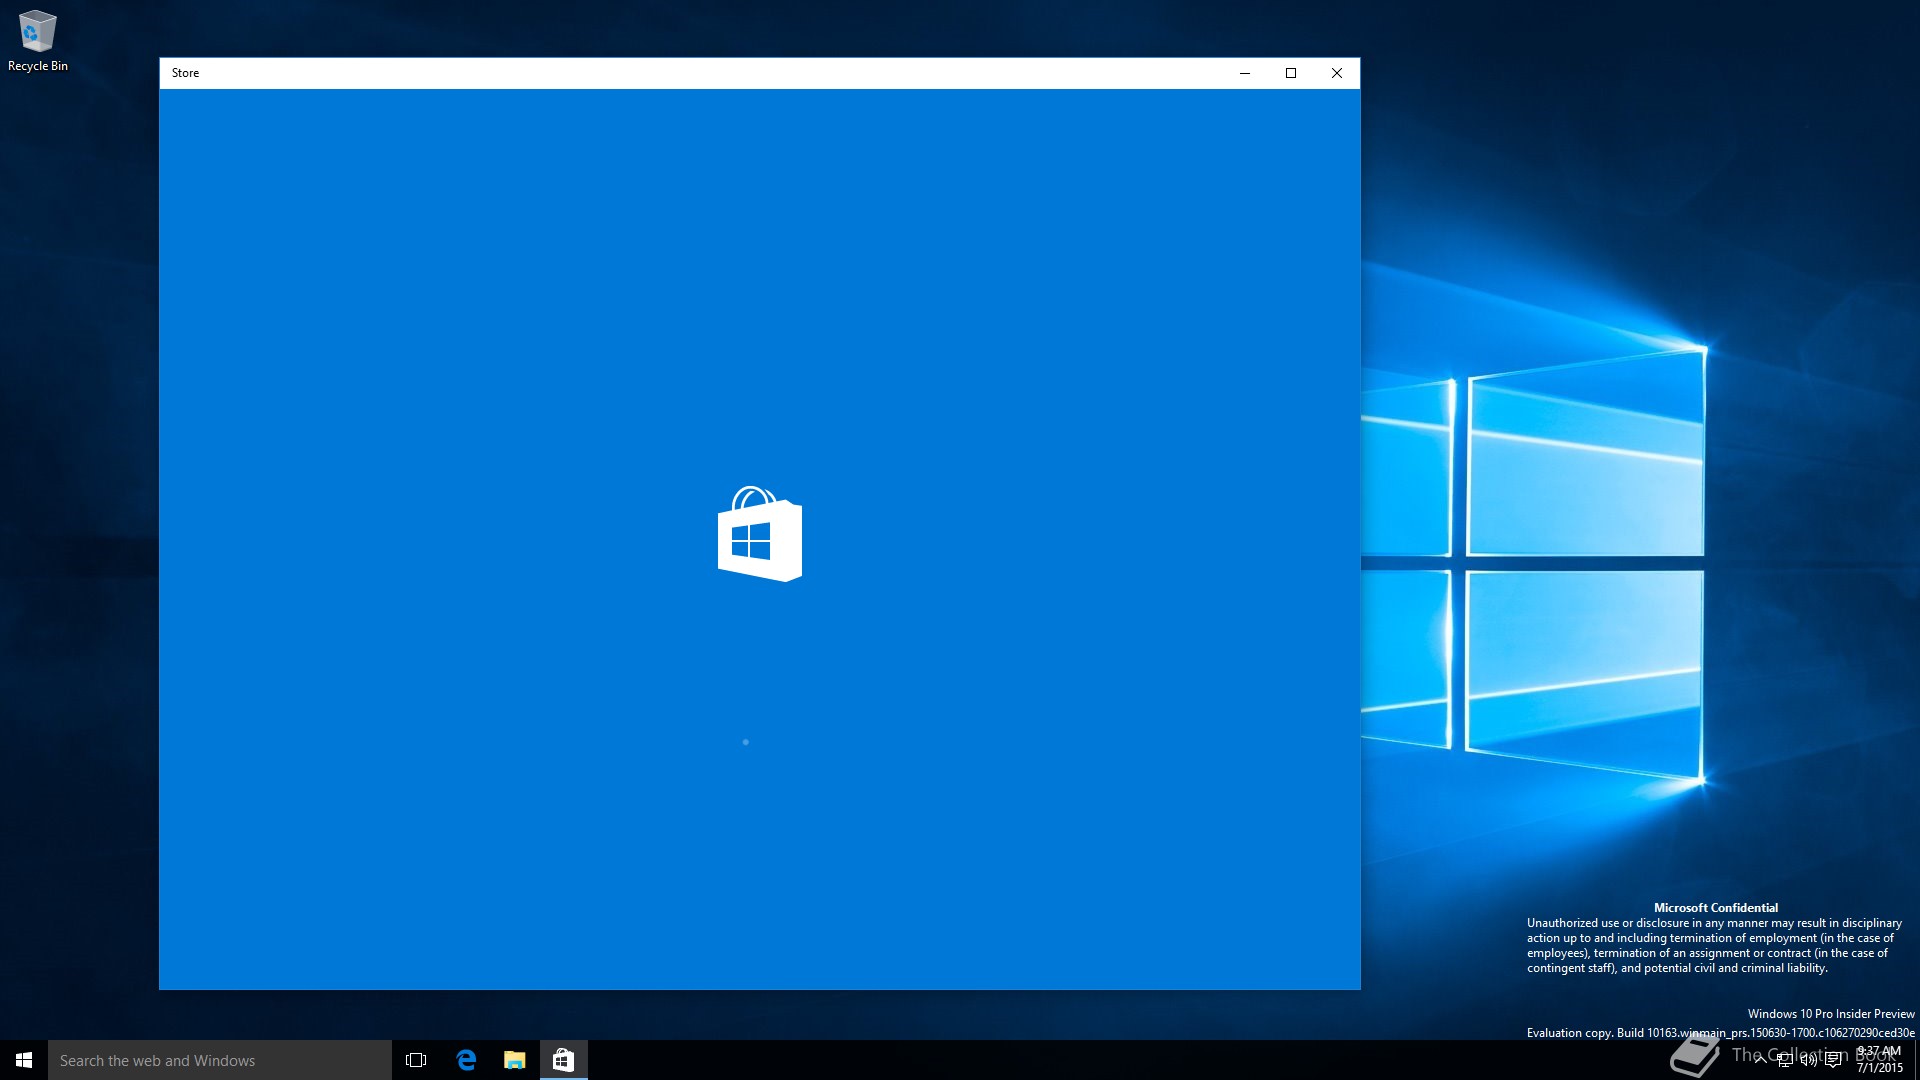Launch Microsoft Edge from the taskbar
The width and height of the screenshot is (1920, 1080).
tap(466, 1060)
